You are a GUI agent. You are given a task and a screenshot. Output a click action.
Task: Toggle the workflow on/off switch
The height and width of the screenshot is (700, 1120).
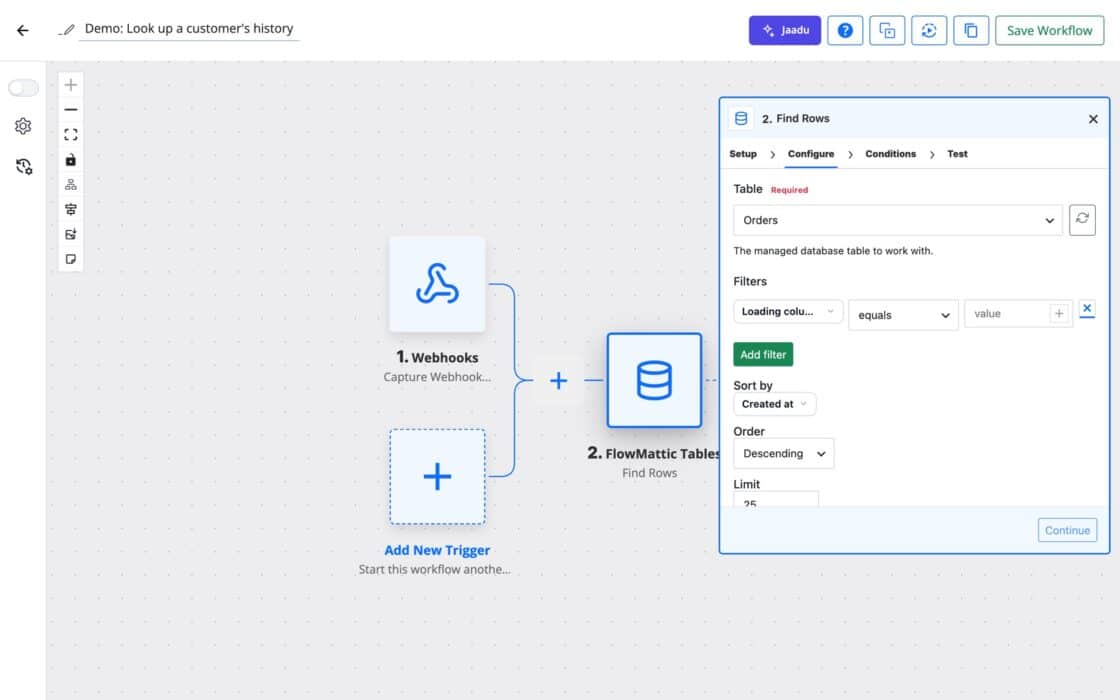(23, 87)
